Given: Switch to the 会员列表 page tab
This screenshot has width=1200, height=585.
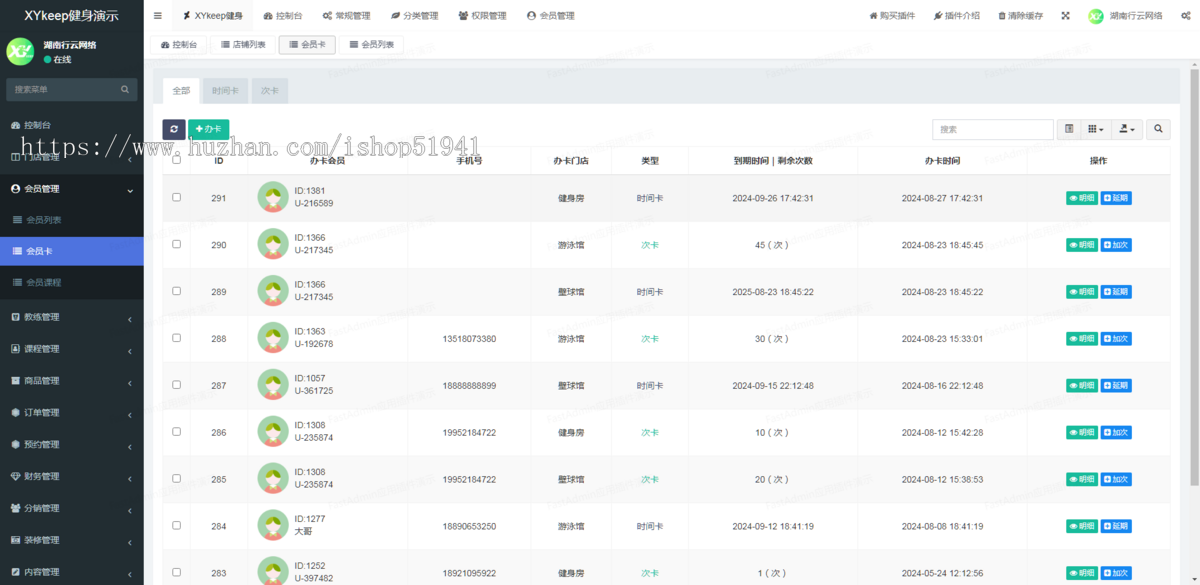Looking at the screenshot, I should pyautogui.click(x=371, y=45).
